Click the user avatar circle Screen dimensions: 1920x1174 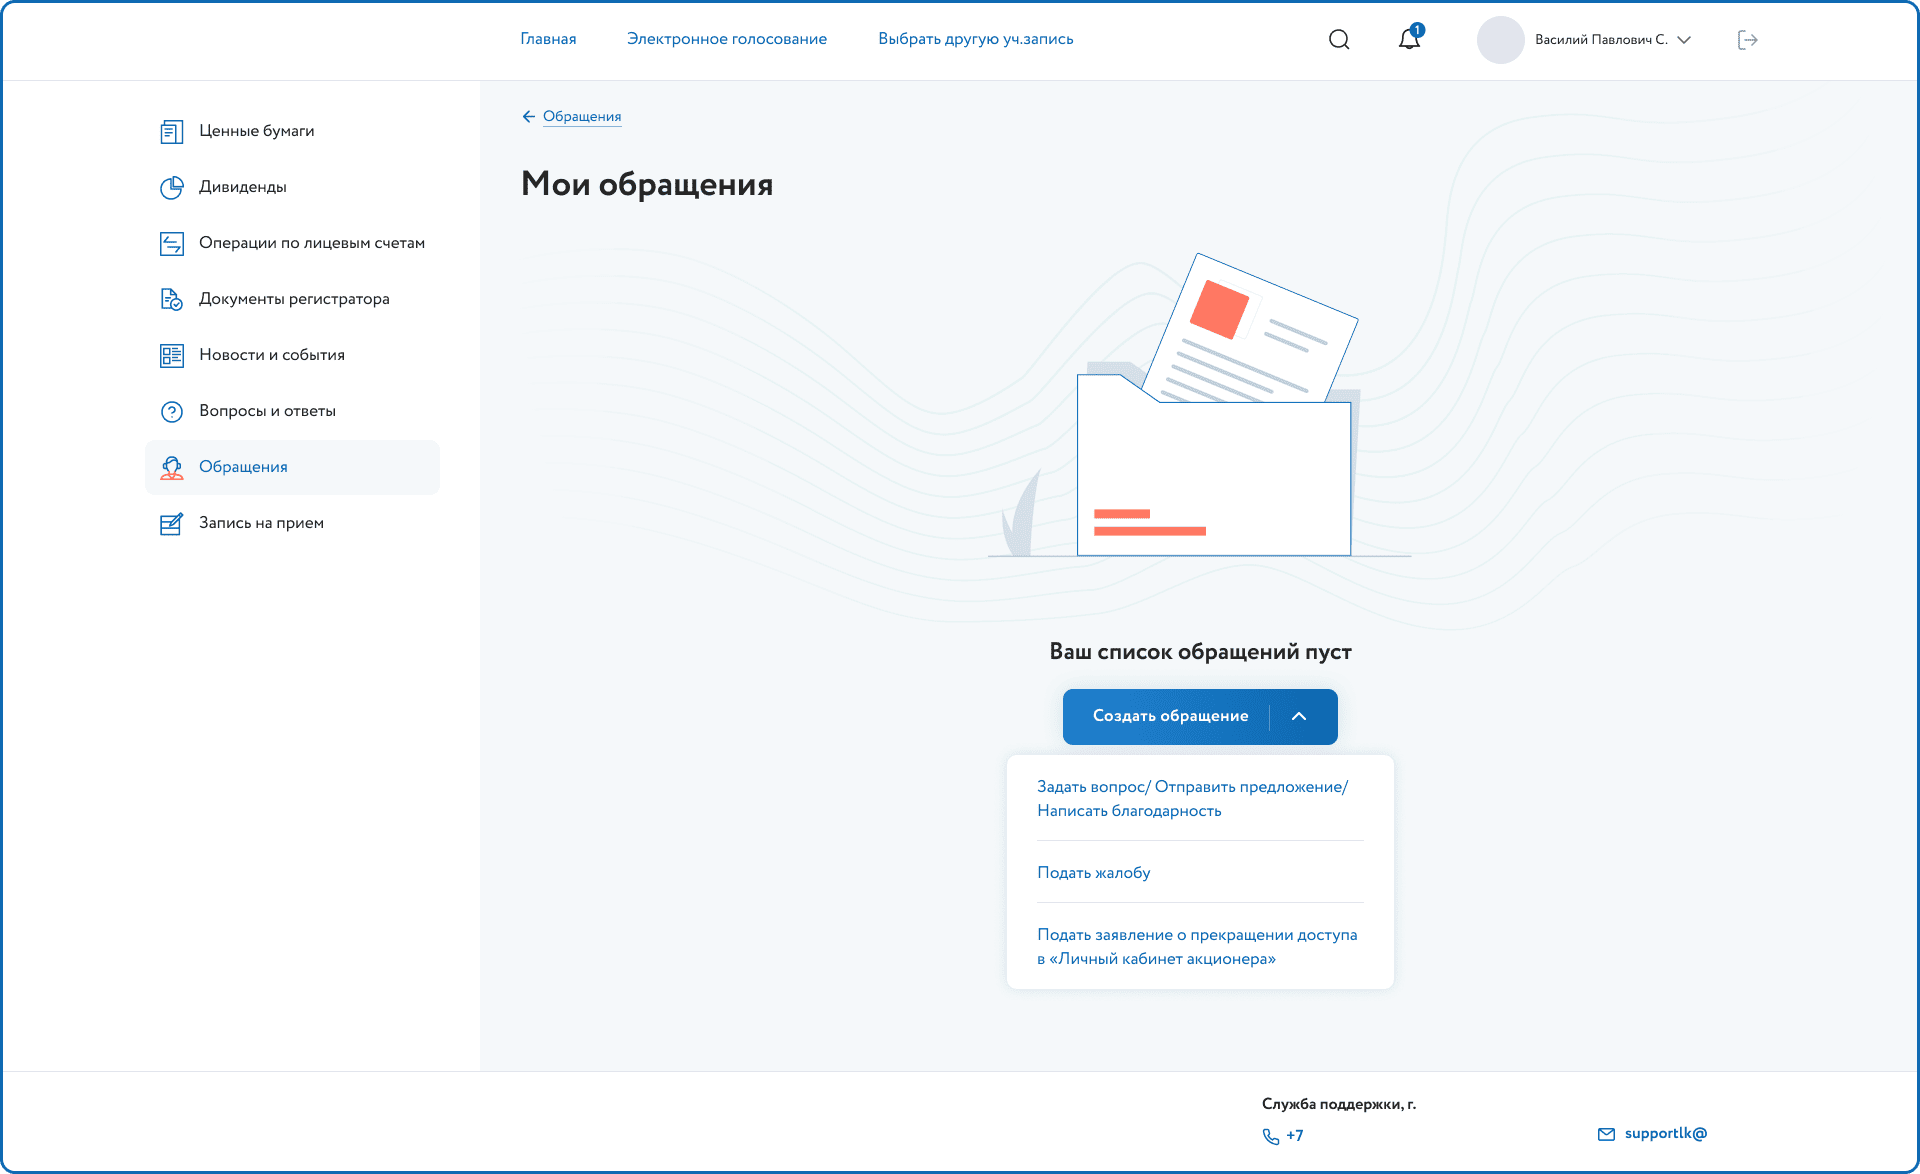(1500, 39)
